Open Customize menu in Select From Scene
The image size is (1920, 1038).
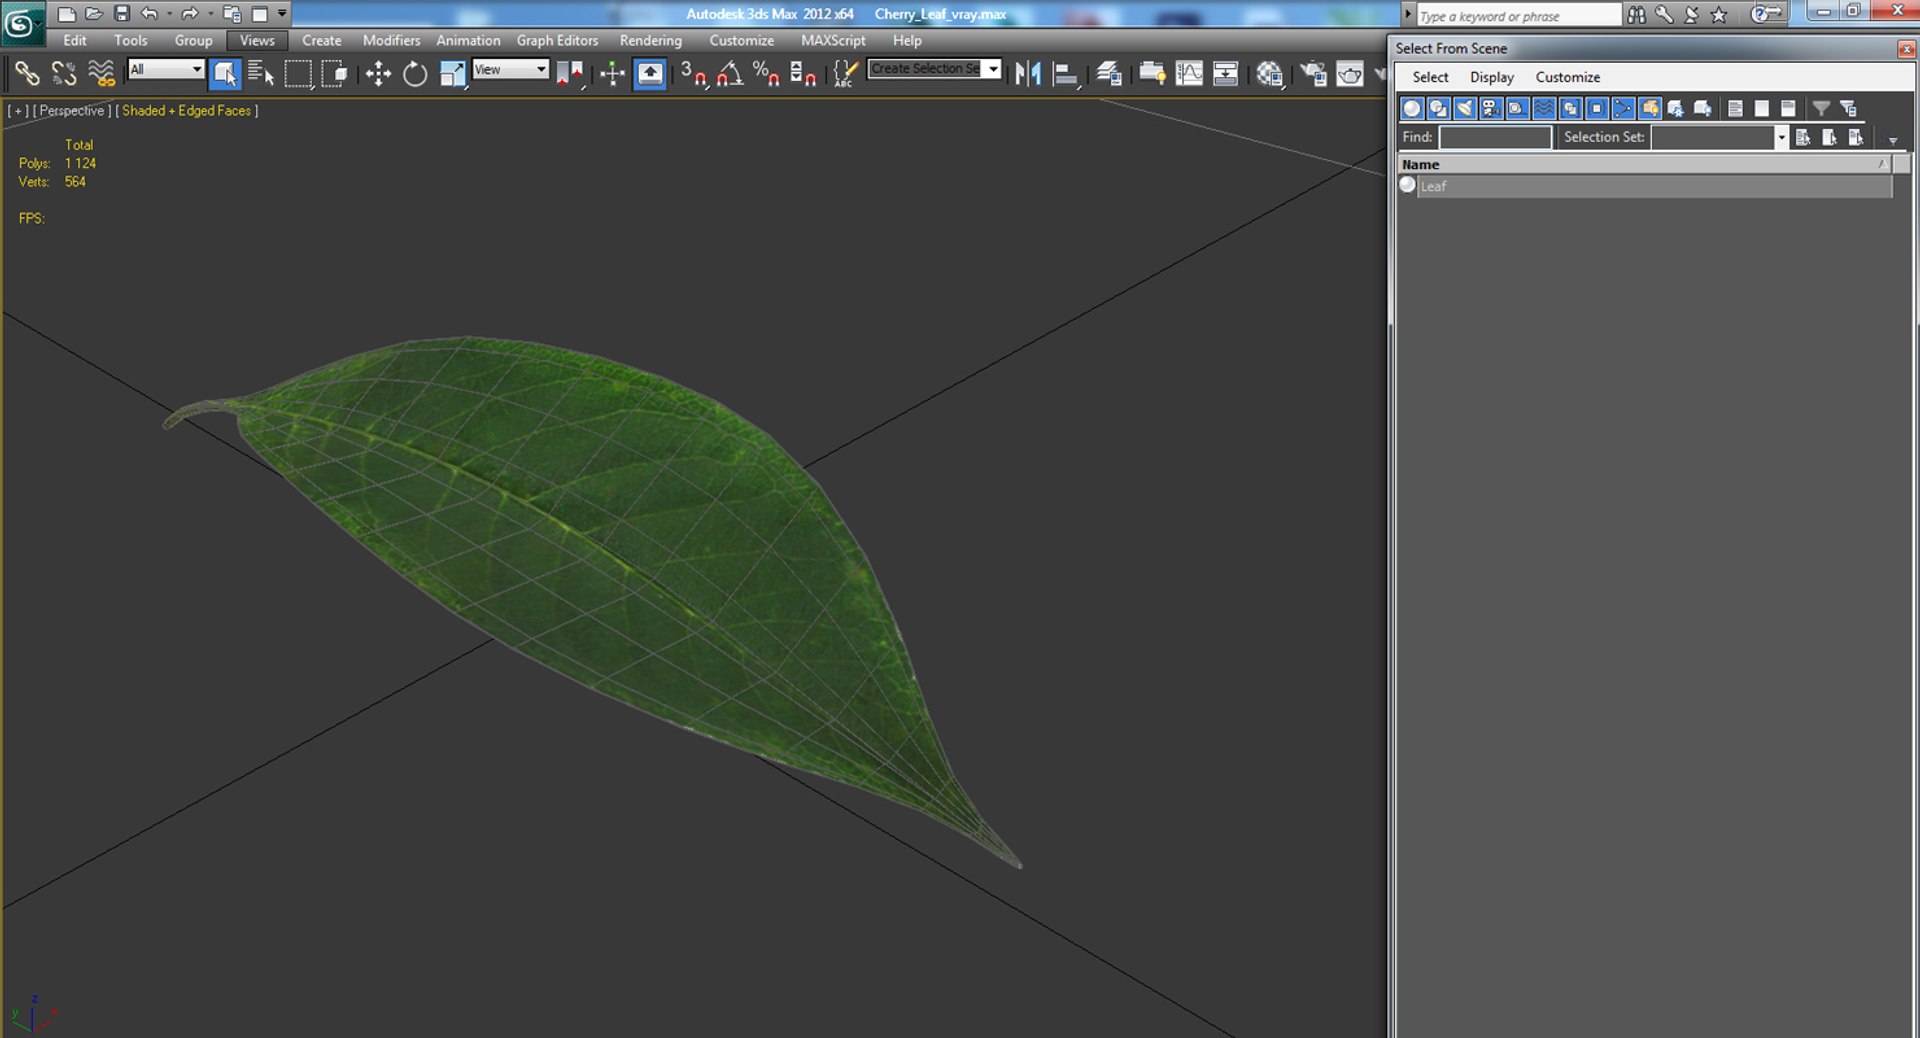click(x=1568, y=77)
